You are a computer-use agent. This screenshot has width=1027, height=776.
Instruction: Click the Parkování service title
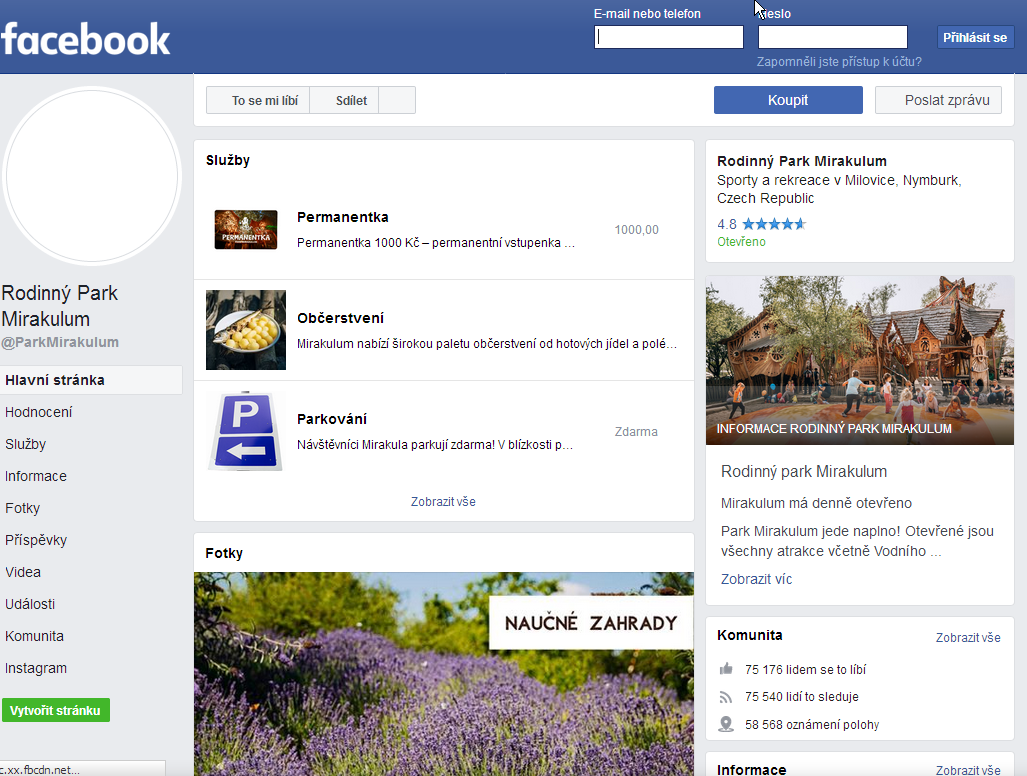(x=332, y=419)
